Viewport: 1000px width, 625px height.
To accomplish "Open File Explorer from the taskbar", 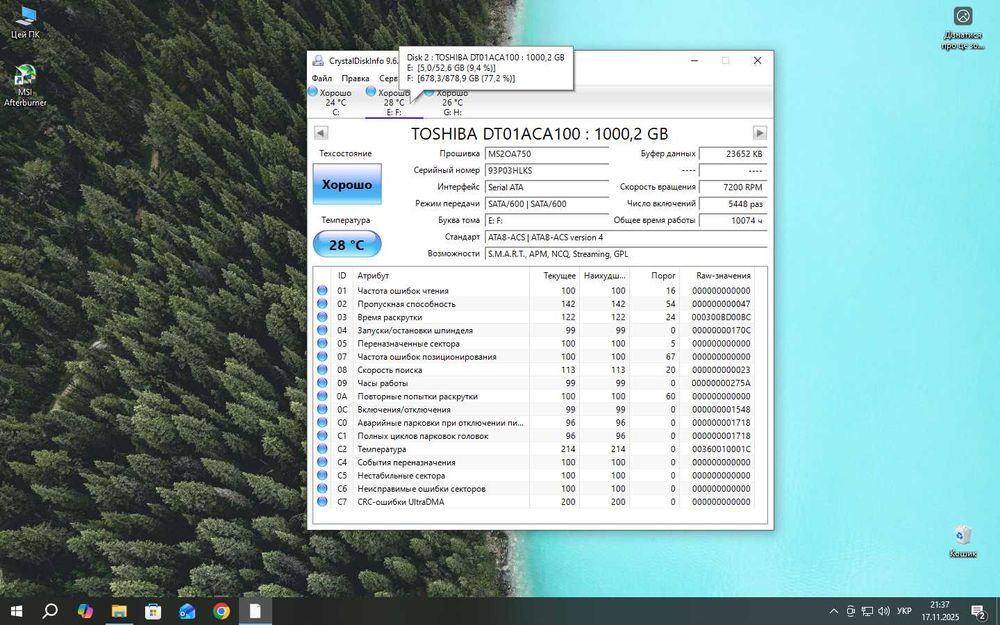I will pyautogui.click(x=119, y=611).
